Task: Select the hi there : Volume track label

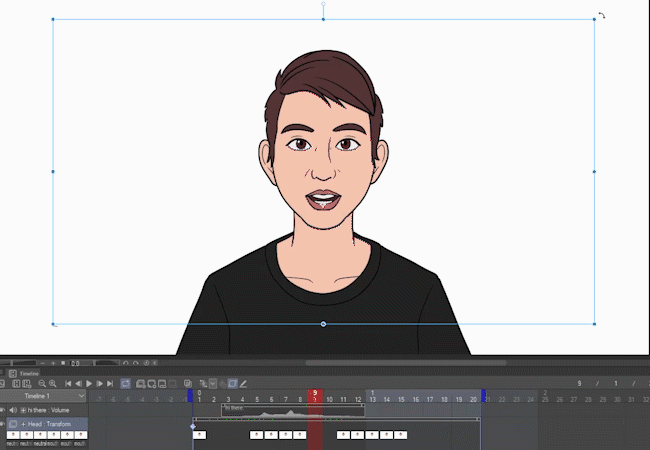Action: (x=48, y=410)
